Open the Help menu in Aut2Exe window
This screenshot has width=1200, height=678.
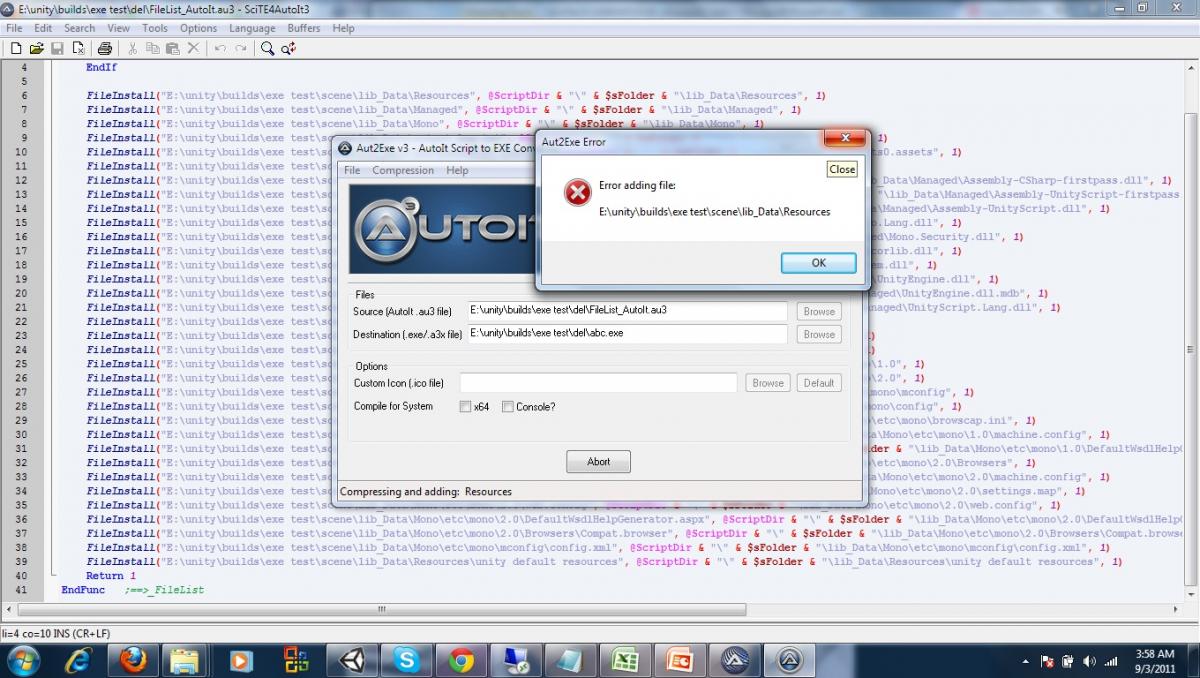point(457,171)
